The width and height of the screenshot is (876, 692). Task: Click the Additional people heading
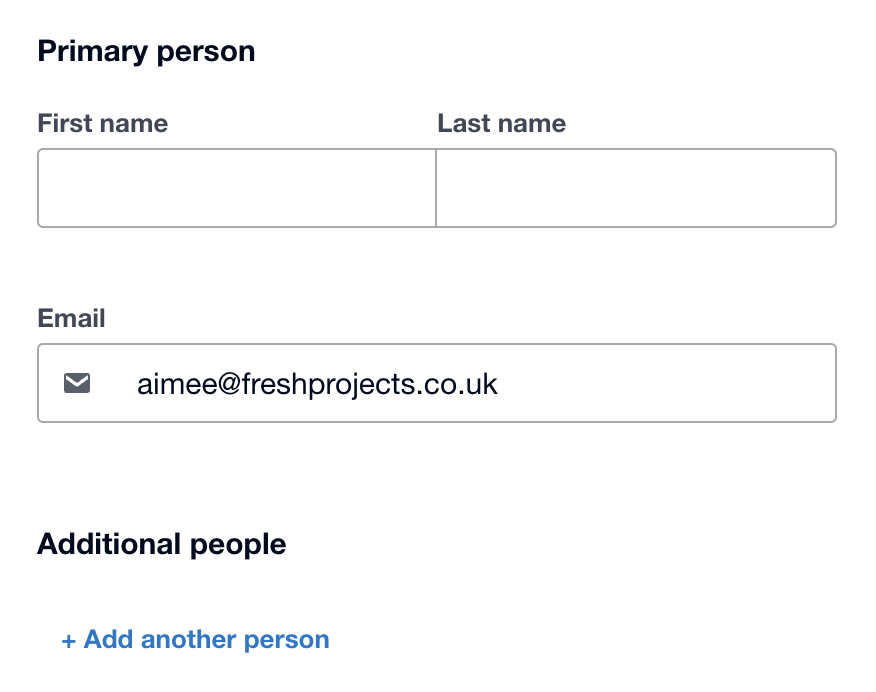click(x=162, y=544)
